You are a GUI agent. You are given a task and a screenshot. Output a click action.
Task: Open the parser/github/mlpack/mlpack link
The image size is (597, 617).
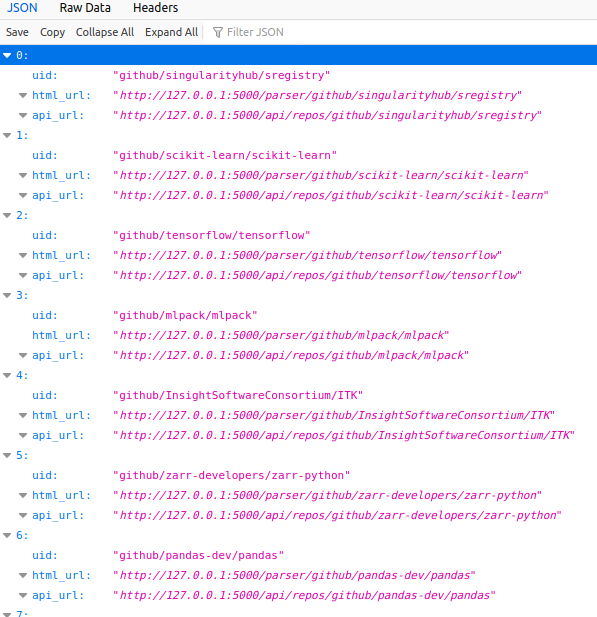[282, 335]
